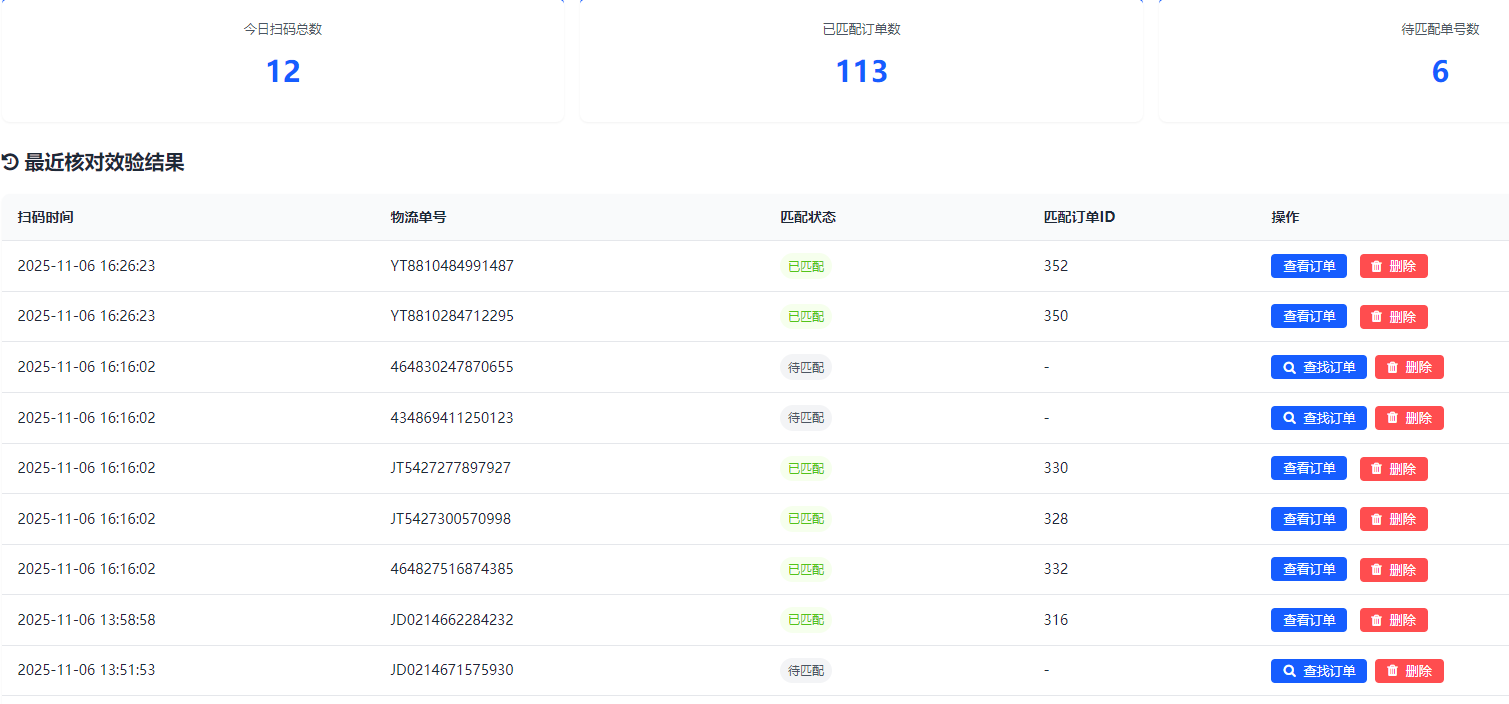This screenshot has height=704, width=1509.
Task: View order for tracking 464827516874385
Action: click(1308, 569)
